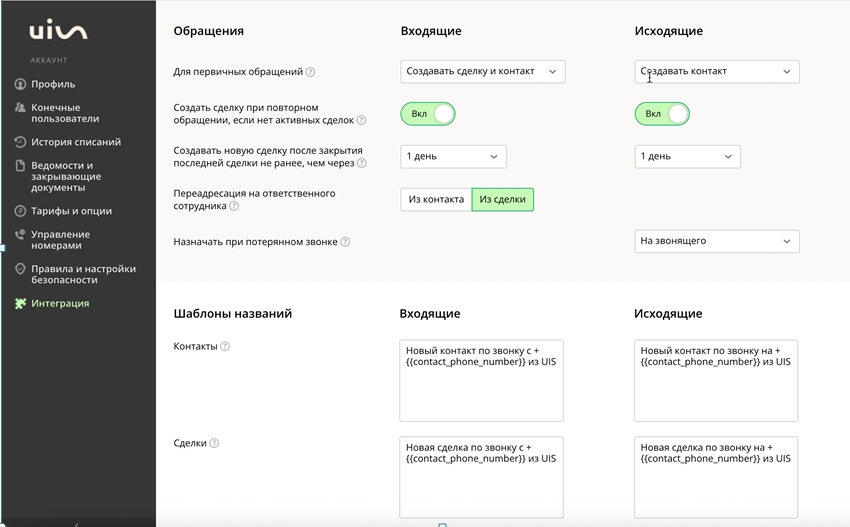This screenshot has width=850, height=527.
Task: Open outgoing Создавать контакт dropdown
Action: coord(716,72)
